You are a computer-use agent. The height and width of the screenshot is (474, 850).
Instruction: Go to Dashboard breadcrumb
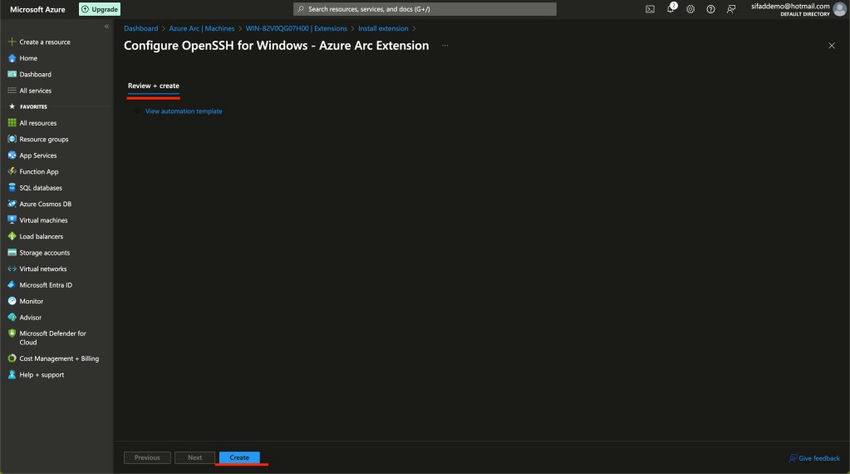(141, 29)
